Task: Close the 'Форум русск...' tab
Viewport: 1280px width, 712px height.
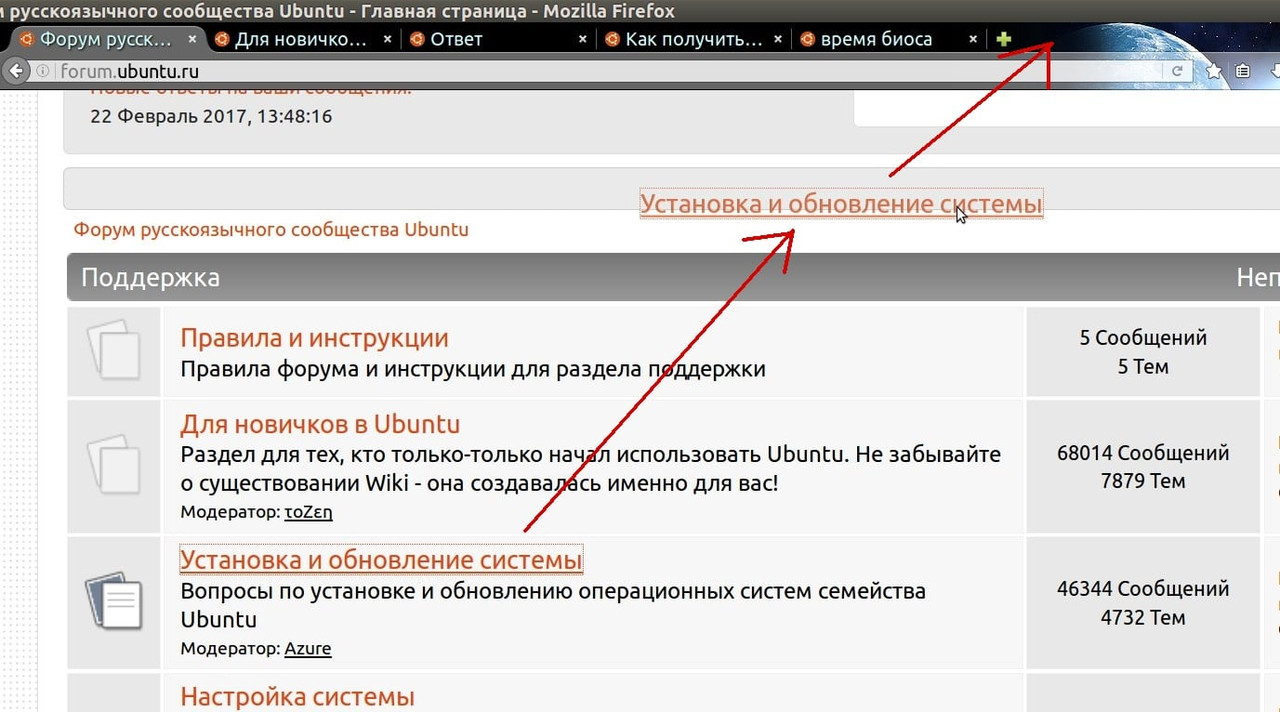Action: tap(193, 39)
